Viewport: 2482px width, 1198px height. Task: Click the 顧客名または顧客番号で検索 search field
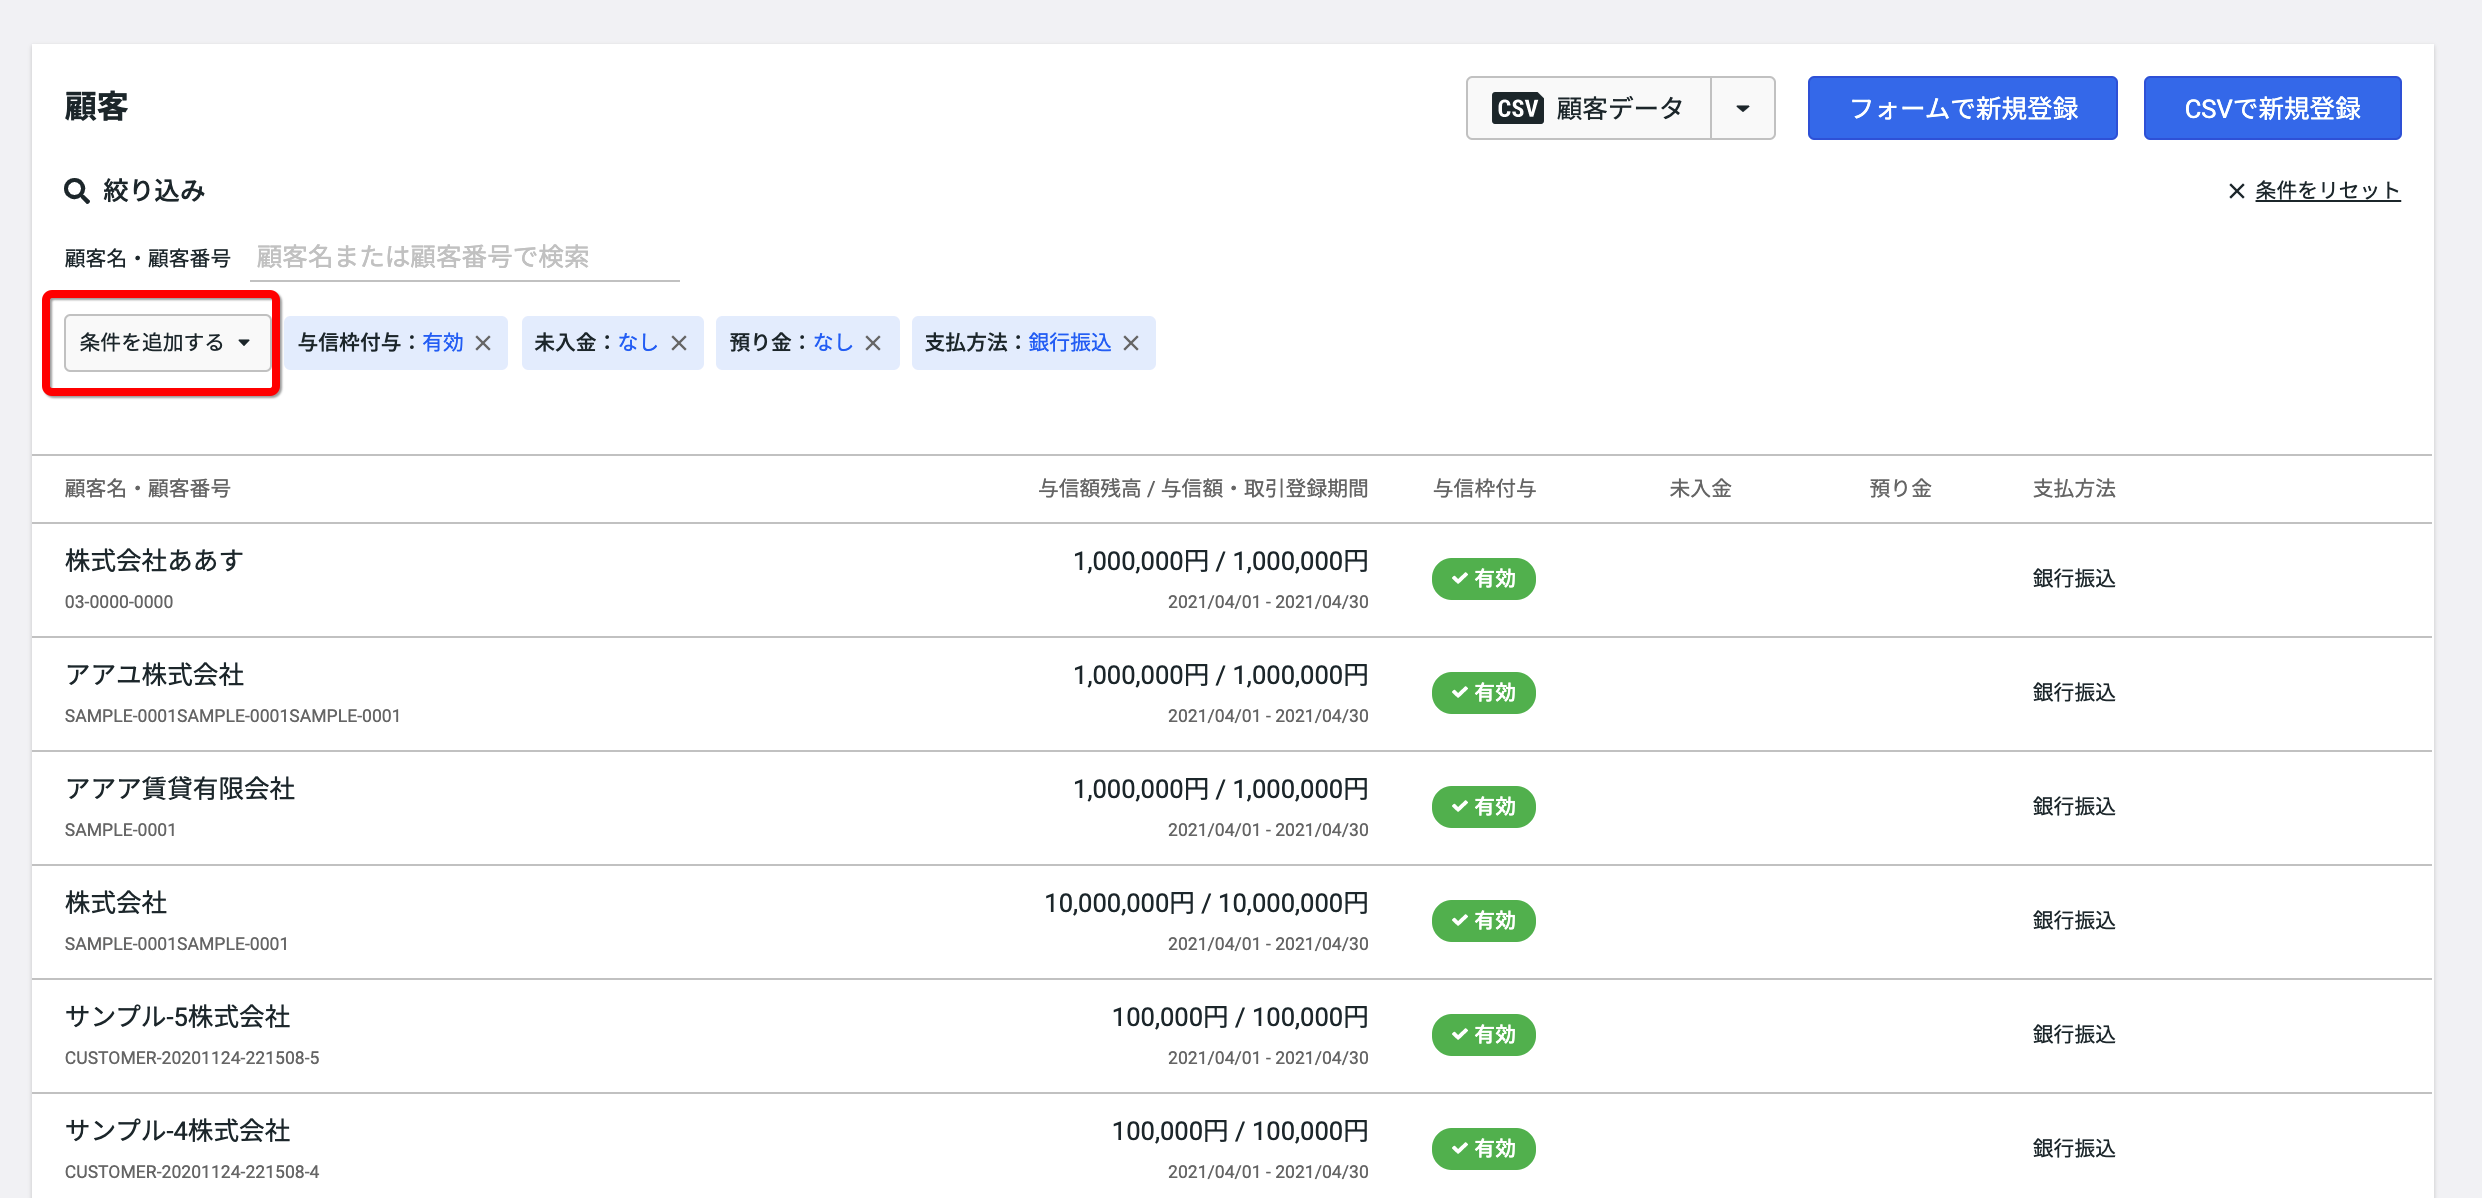point(465,258)
